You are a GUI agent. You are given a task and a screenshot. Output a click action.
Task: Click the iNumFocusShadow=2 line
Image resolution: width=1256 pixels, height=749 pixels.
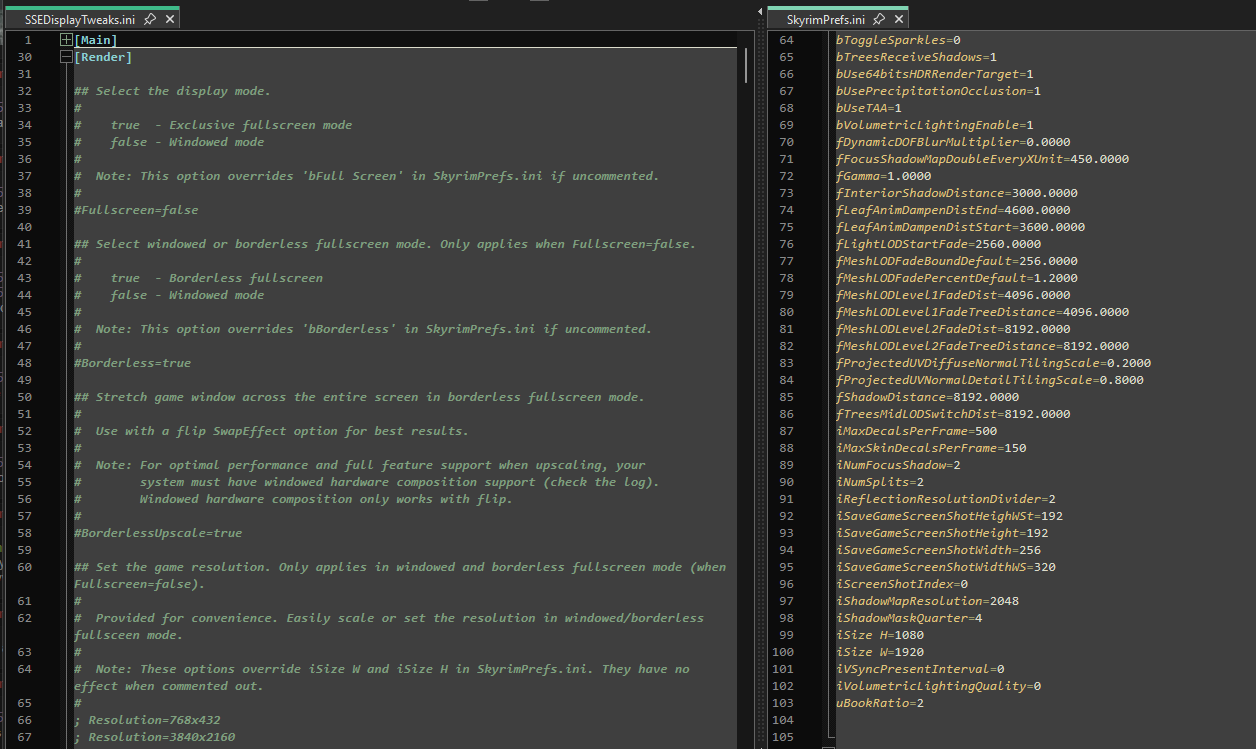[x=898, y=465]
